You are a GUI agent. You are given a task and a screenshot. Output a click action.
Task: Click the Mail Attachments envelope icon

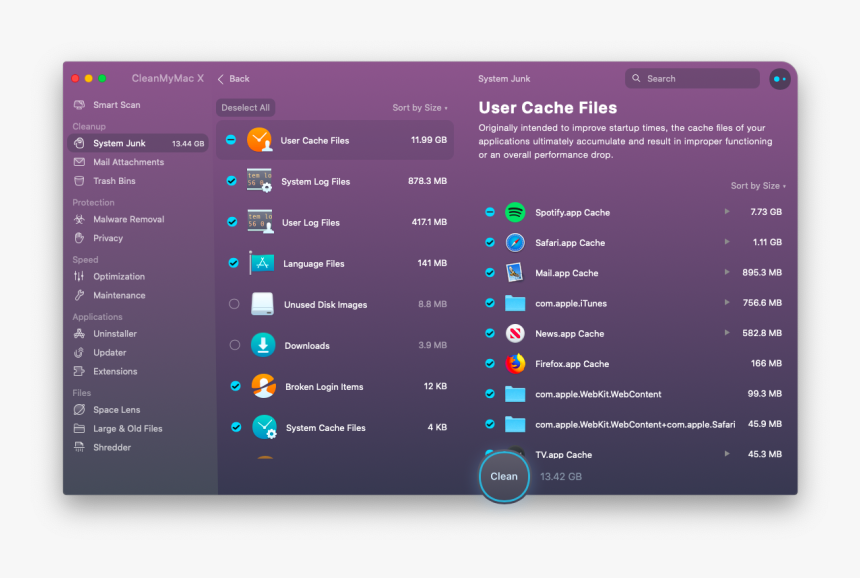80,162
